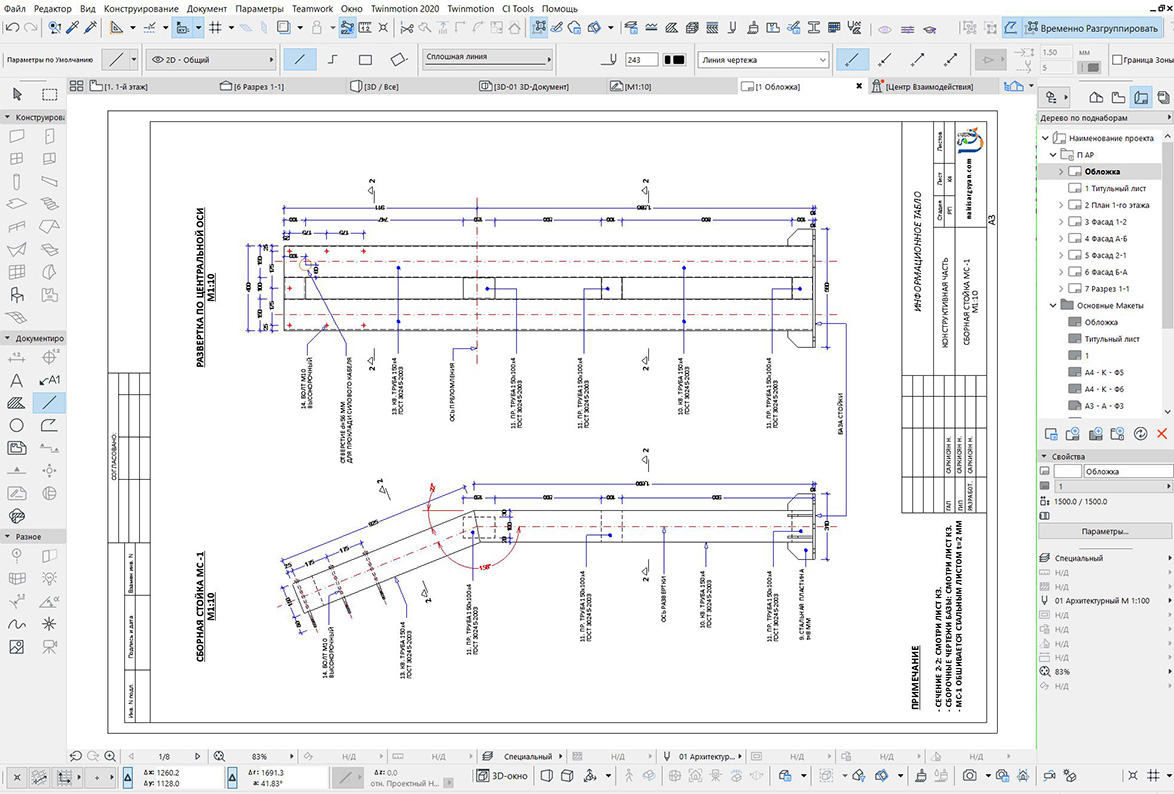Open the tab overview grid icon
Viewport: 1174px width, 794px height.
click(76, 86)
